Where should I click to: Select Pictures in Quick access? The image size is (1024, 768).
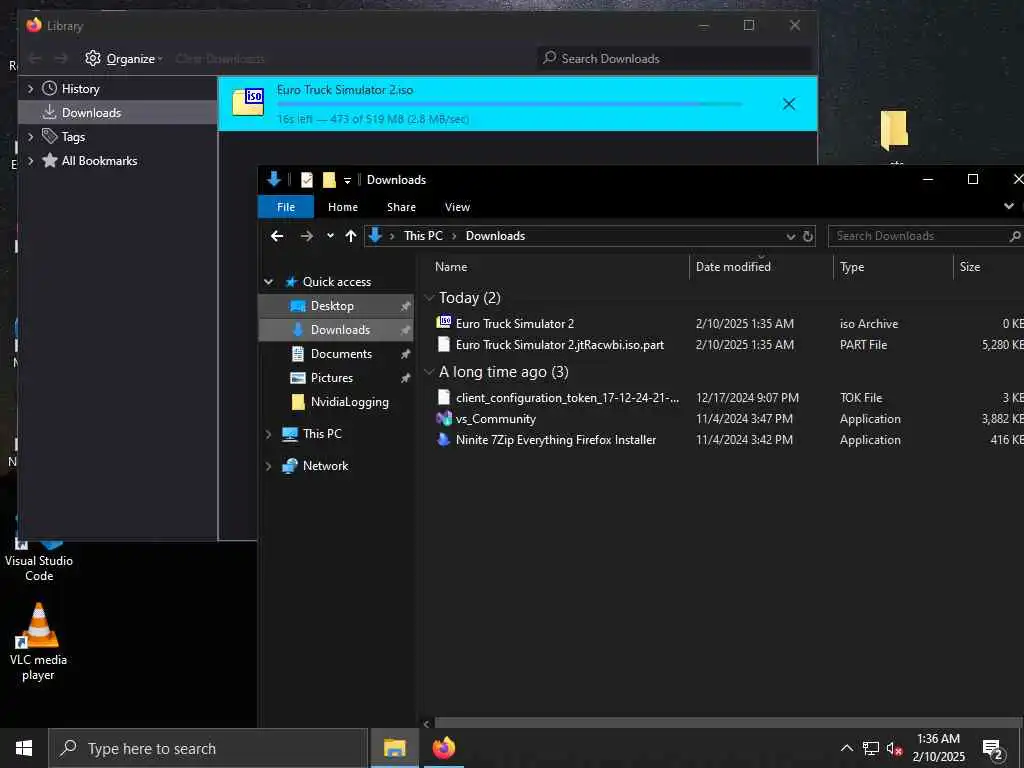coord(337,377)
